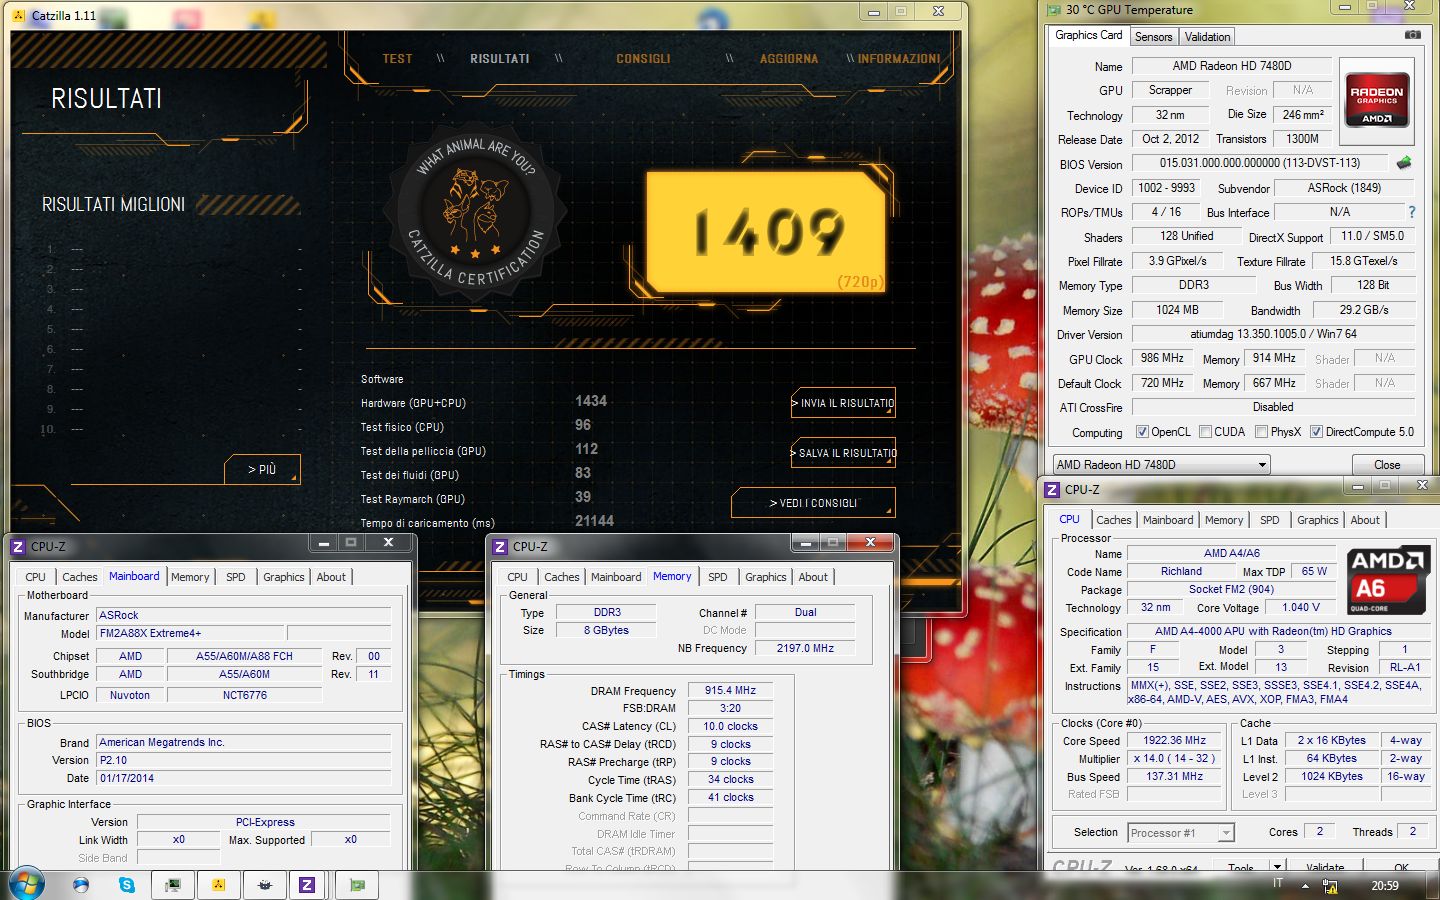Viewport: 1440px width, 900px height.
Task: Click the 1409 score display
Action: click(767, 232)
